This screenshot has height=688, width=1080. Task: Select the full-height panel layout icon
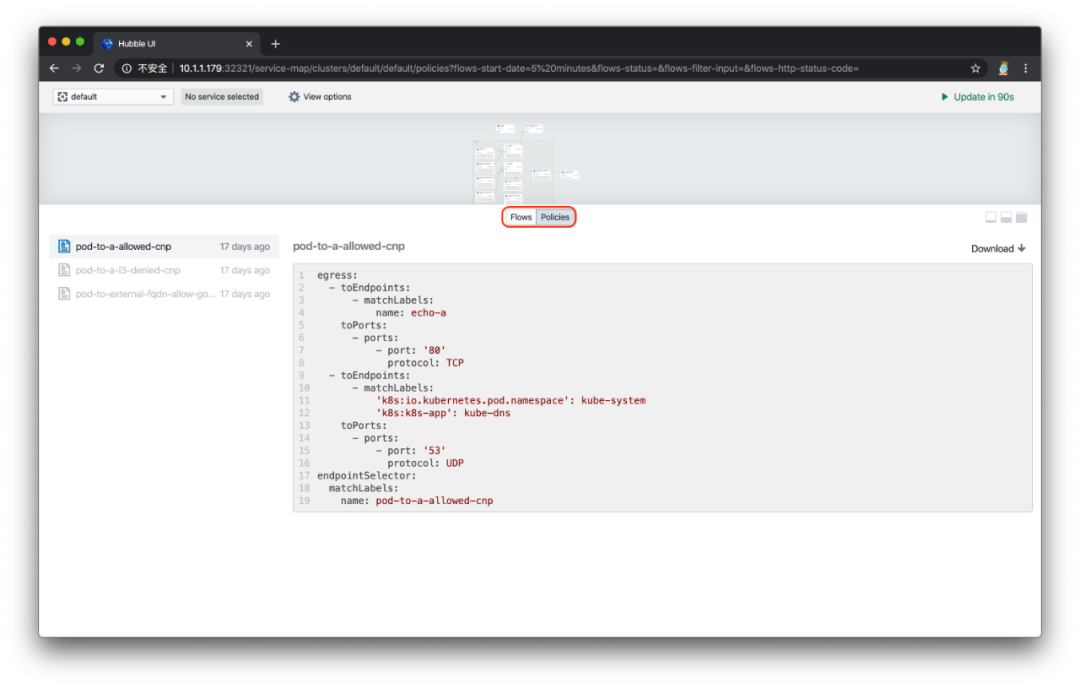[1021, 218]
